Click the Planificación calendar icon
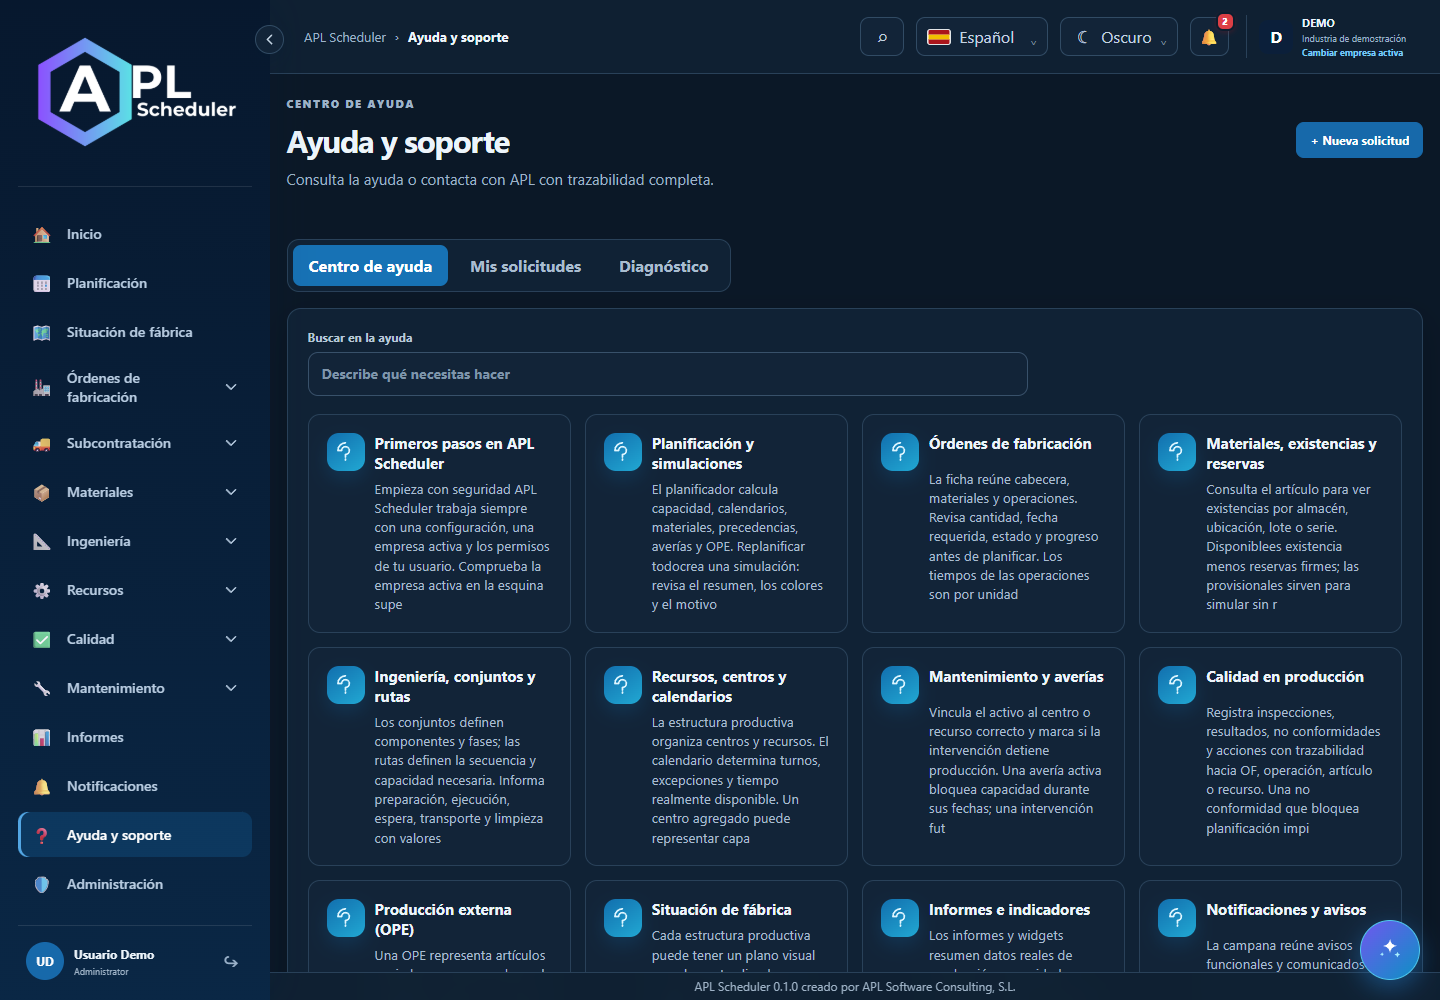Screen dimensions: 1440x1000 click(42, 284)
